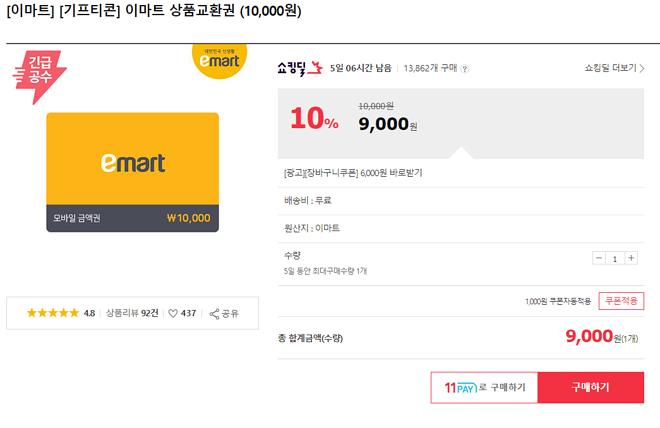
Task: Click the 쇼킹딜 logo
Action: pyautogui.click(x=300, y=68)
